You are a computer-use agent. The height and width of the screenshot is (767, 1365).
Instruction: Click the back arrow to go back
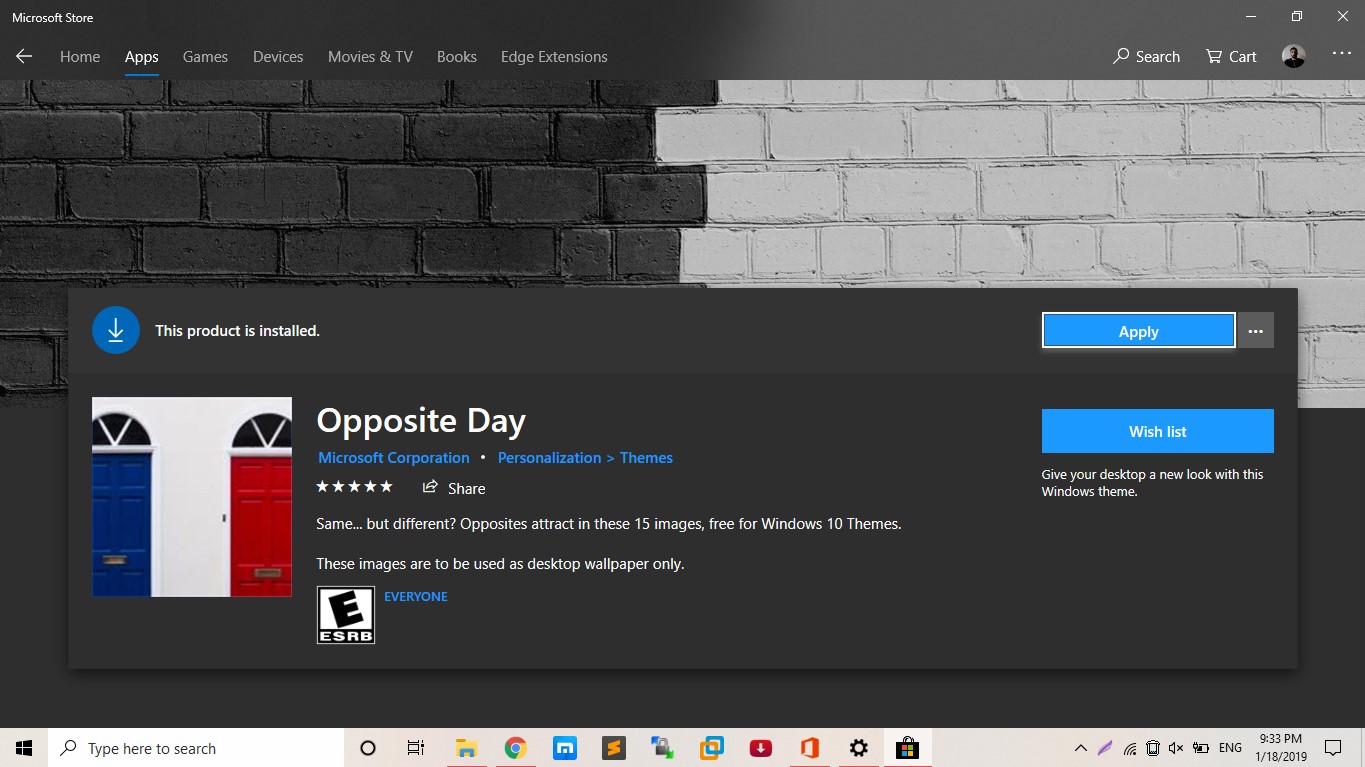pyautogui.click(x=22, y=57)
